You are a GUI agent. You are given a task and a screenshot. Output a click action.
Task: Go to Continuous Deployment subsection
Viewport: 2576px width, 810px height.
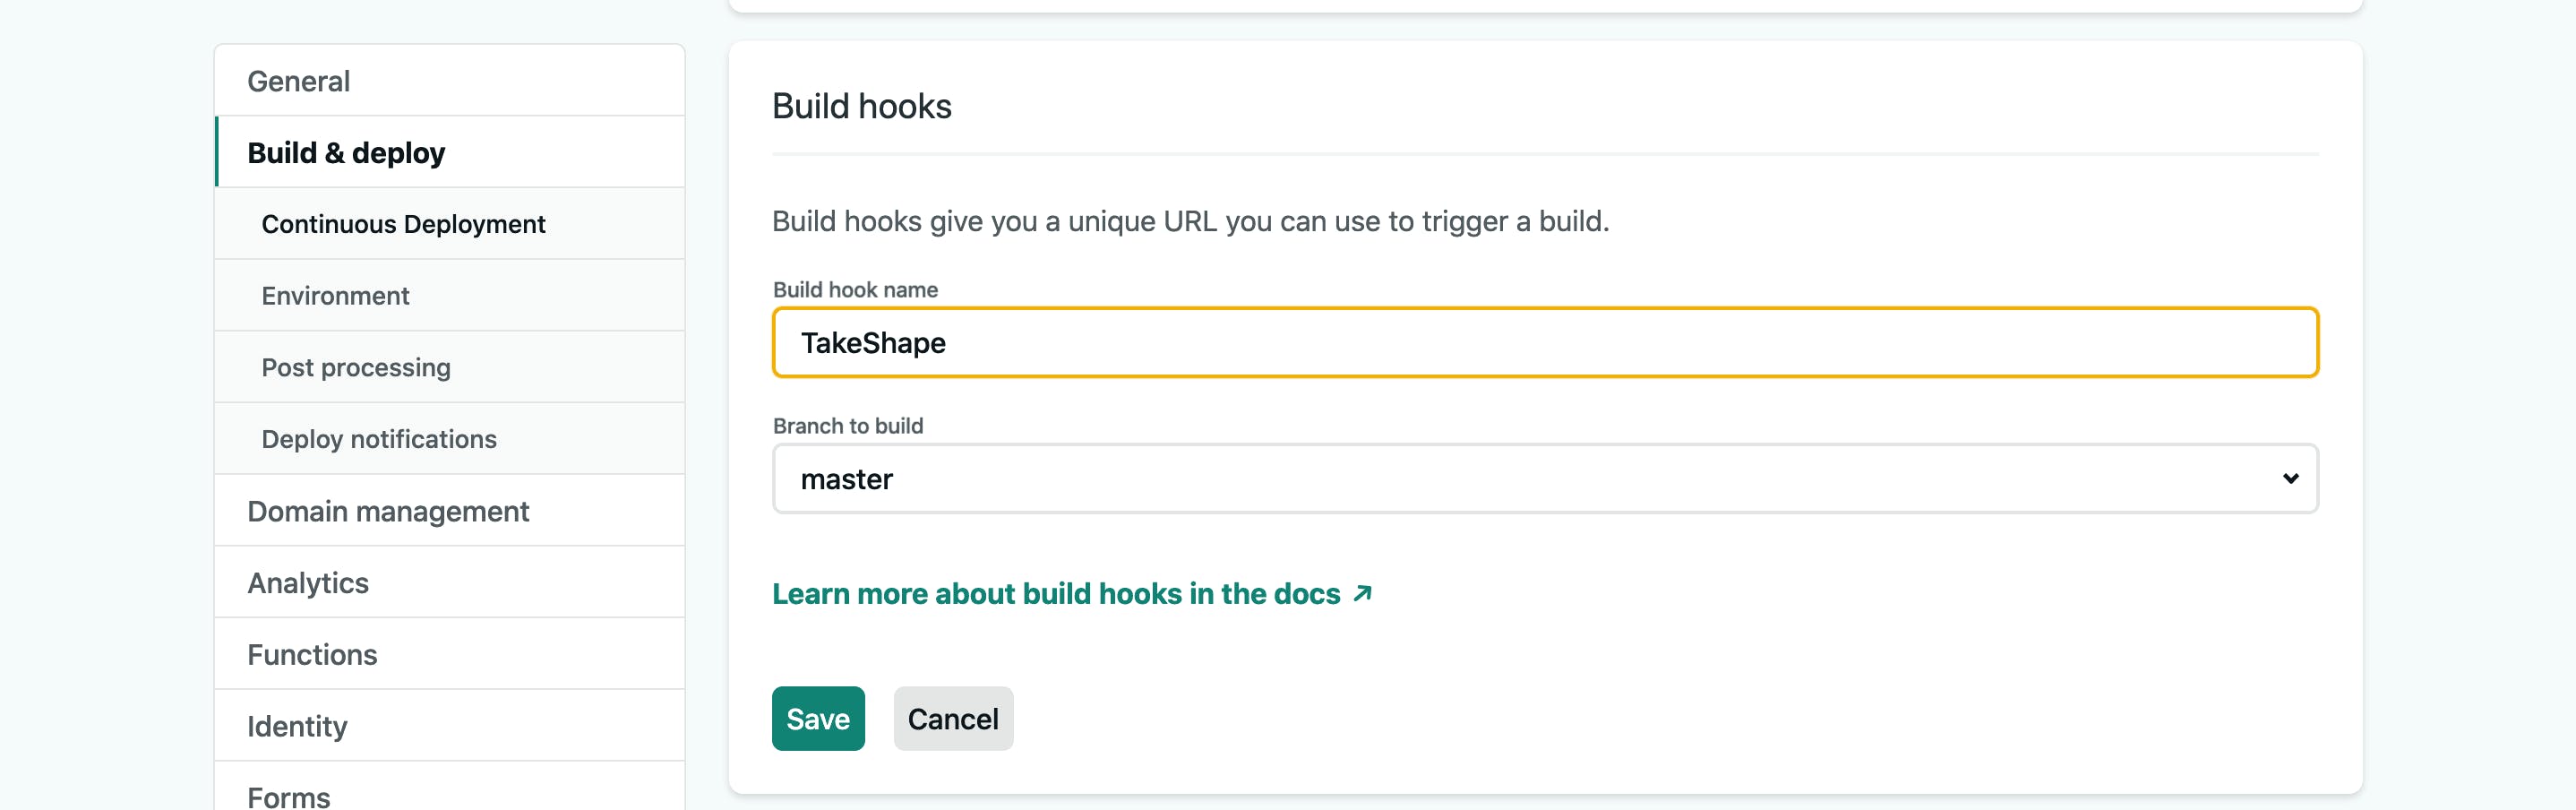pyautogui.click(x=449, y=224)
